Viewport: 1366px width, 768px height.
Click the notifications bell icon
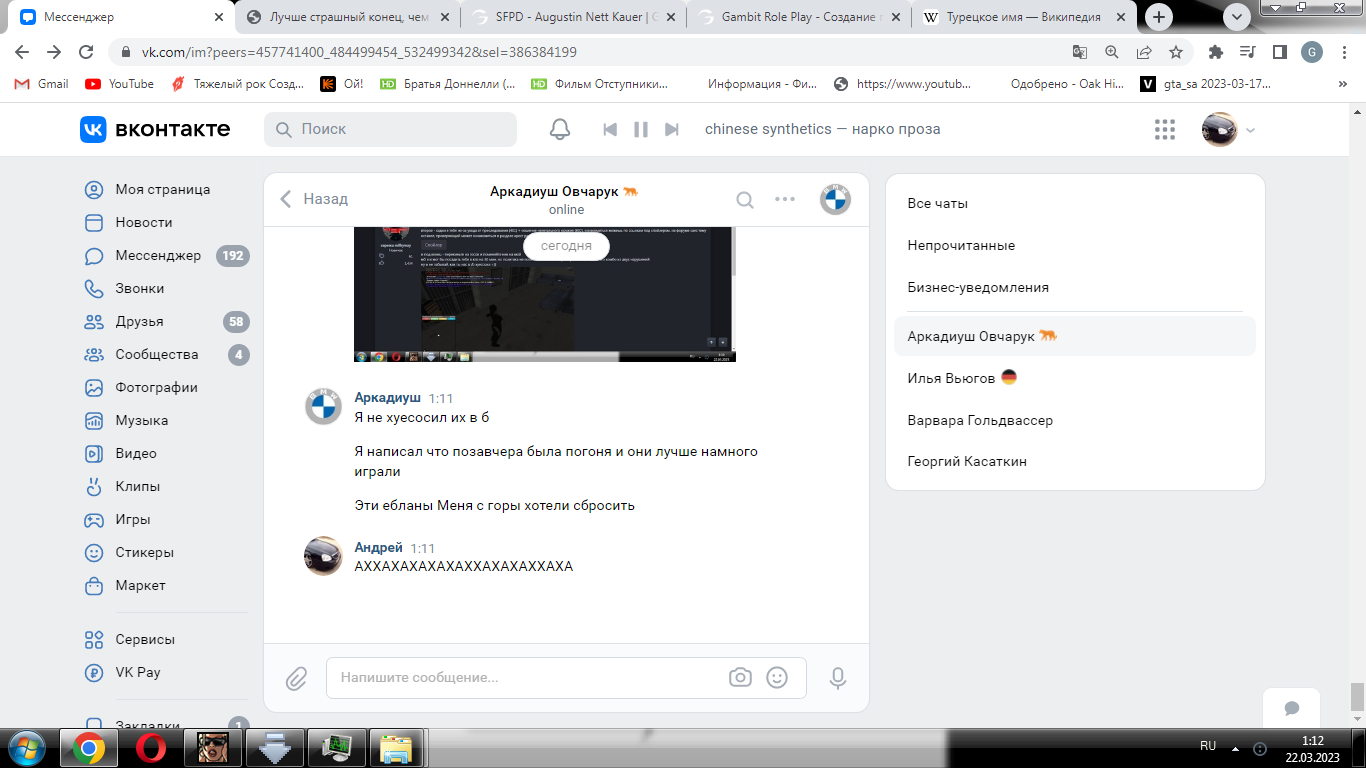click(x=560, y=129)
